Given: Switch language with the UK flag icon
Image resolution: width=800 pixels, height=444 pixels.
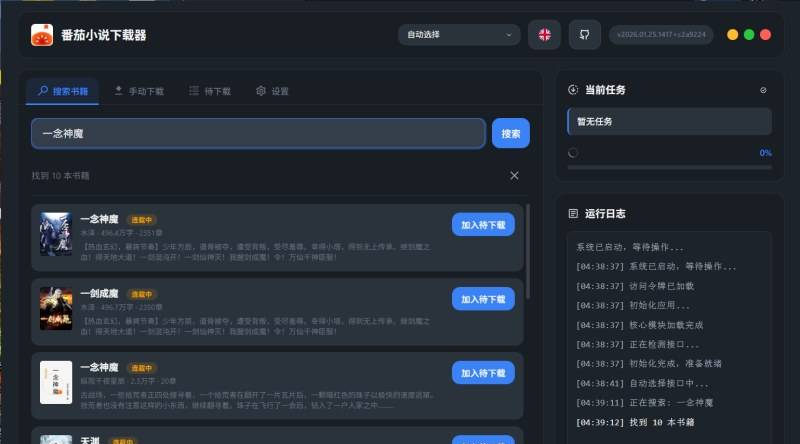Looking at the screenshot, I should 544,35.
